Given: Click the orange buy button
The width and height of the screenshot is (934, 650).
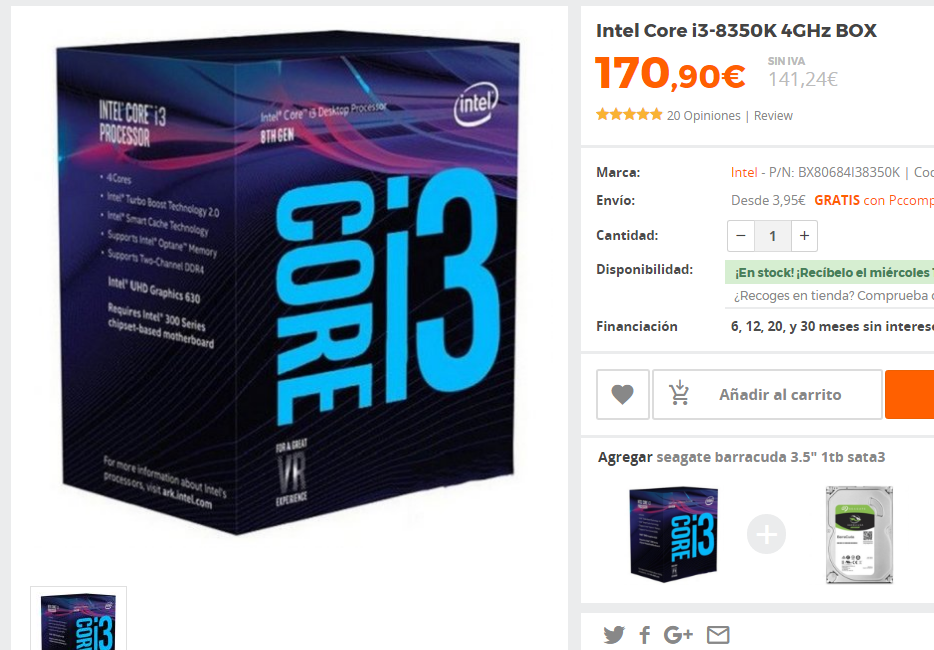Looking at the screenshot, I should tap(910, 394).
